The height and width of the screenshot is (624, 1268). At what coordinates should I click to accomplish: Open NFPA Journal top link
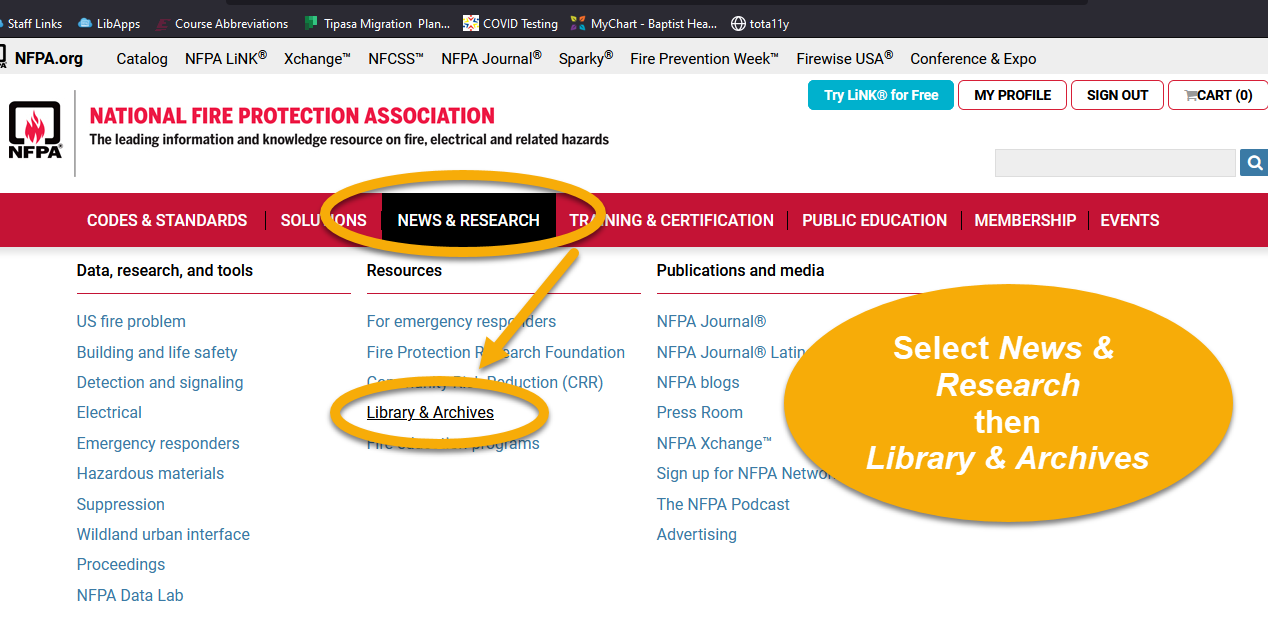(491, 58)
